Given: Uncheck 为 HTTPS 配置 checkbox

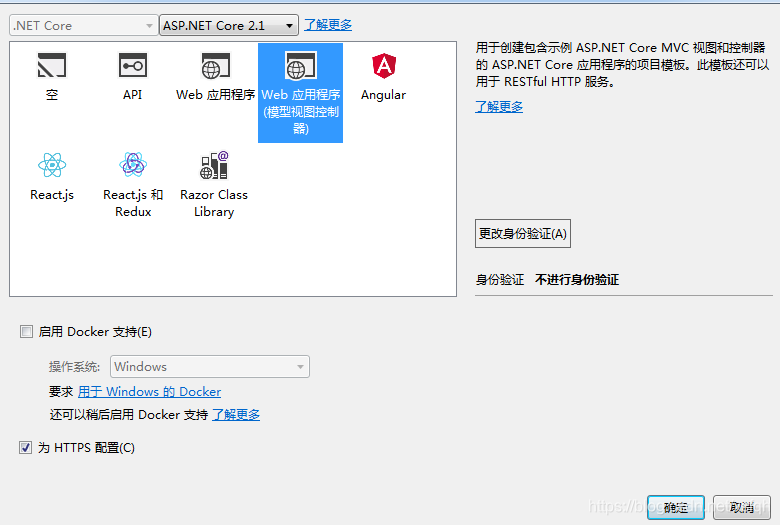Looking at the screenshot, I should pos(25,447).
